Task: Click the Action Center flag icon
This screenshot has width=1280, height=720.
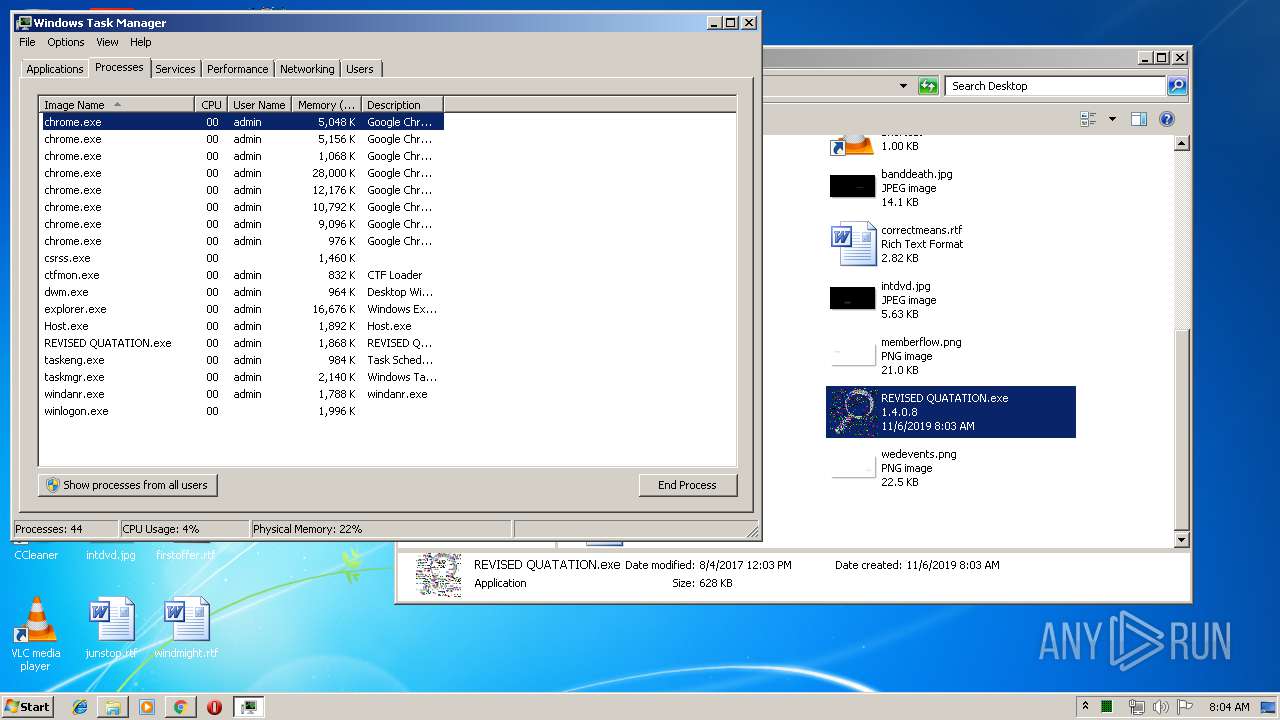Action: click(x=1185, y=707)
